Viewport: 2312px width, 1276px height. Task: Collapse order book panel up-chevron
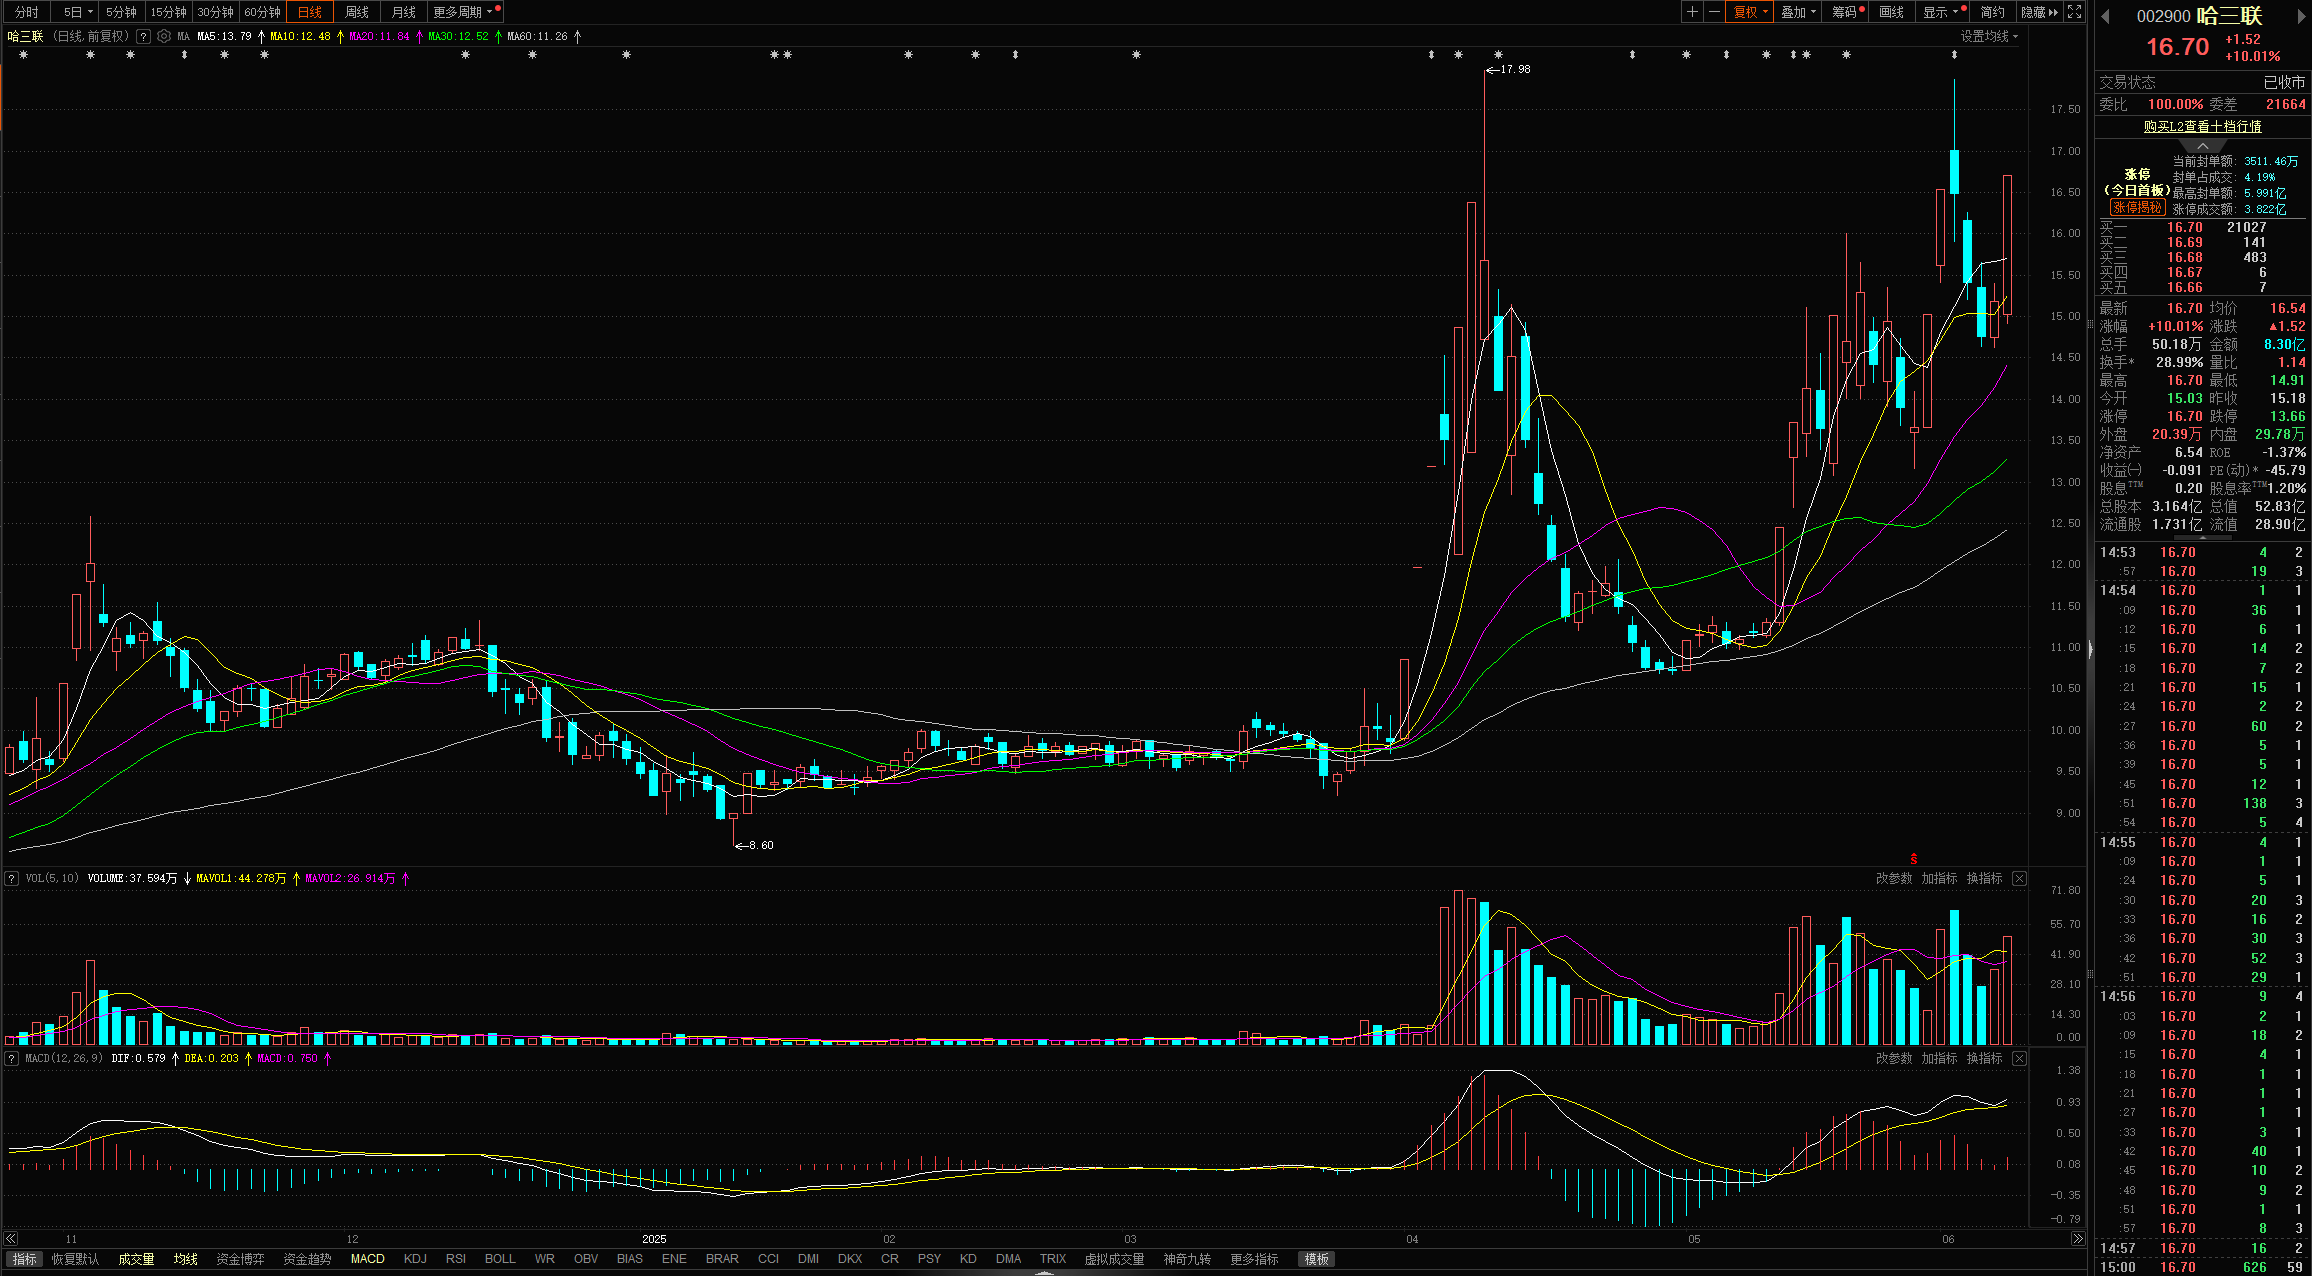click(x=2202, y=146)
